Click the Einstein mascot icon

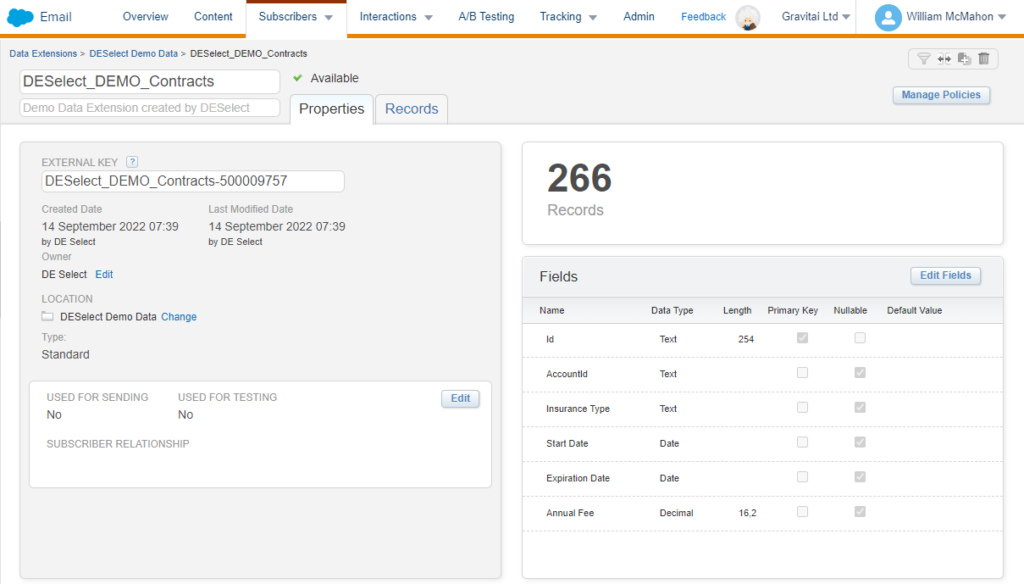pos(747,17)
